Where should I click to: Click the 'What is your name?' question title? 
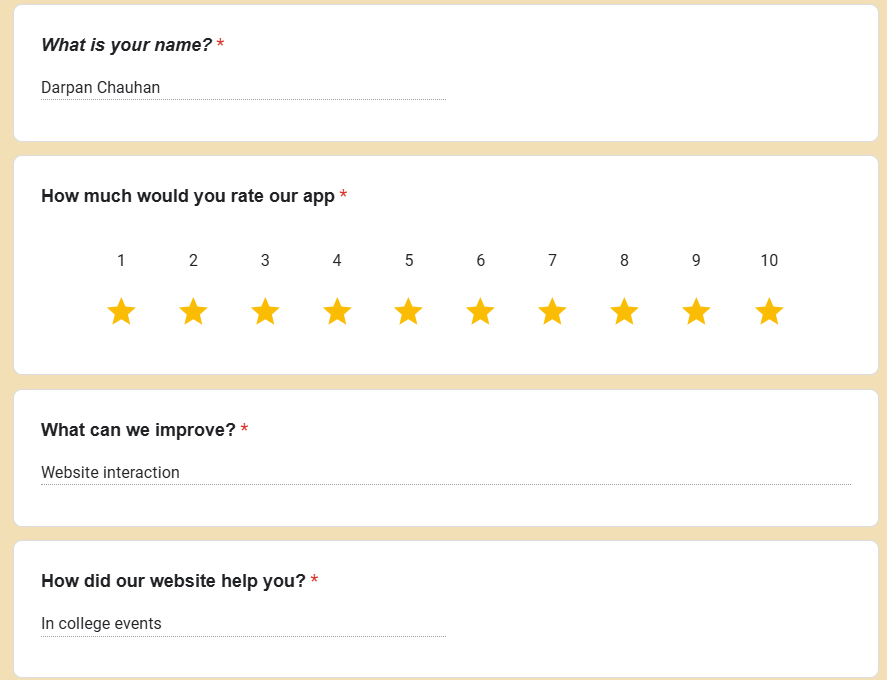(126, 45)
